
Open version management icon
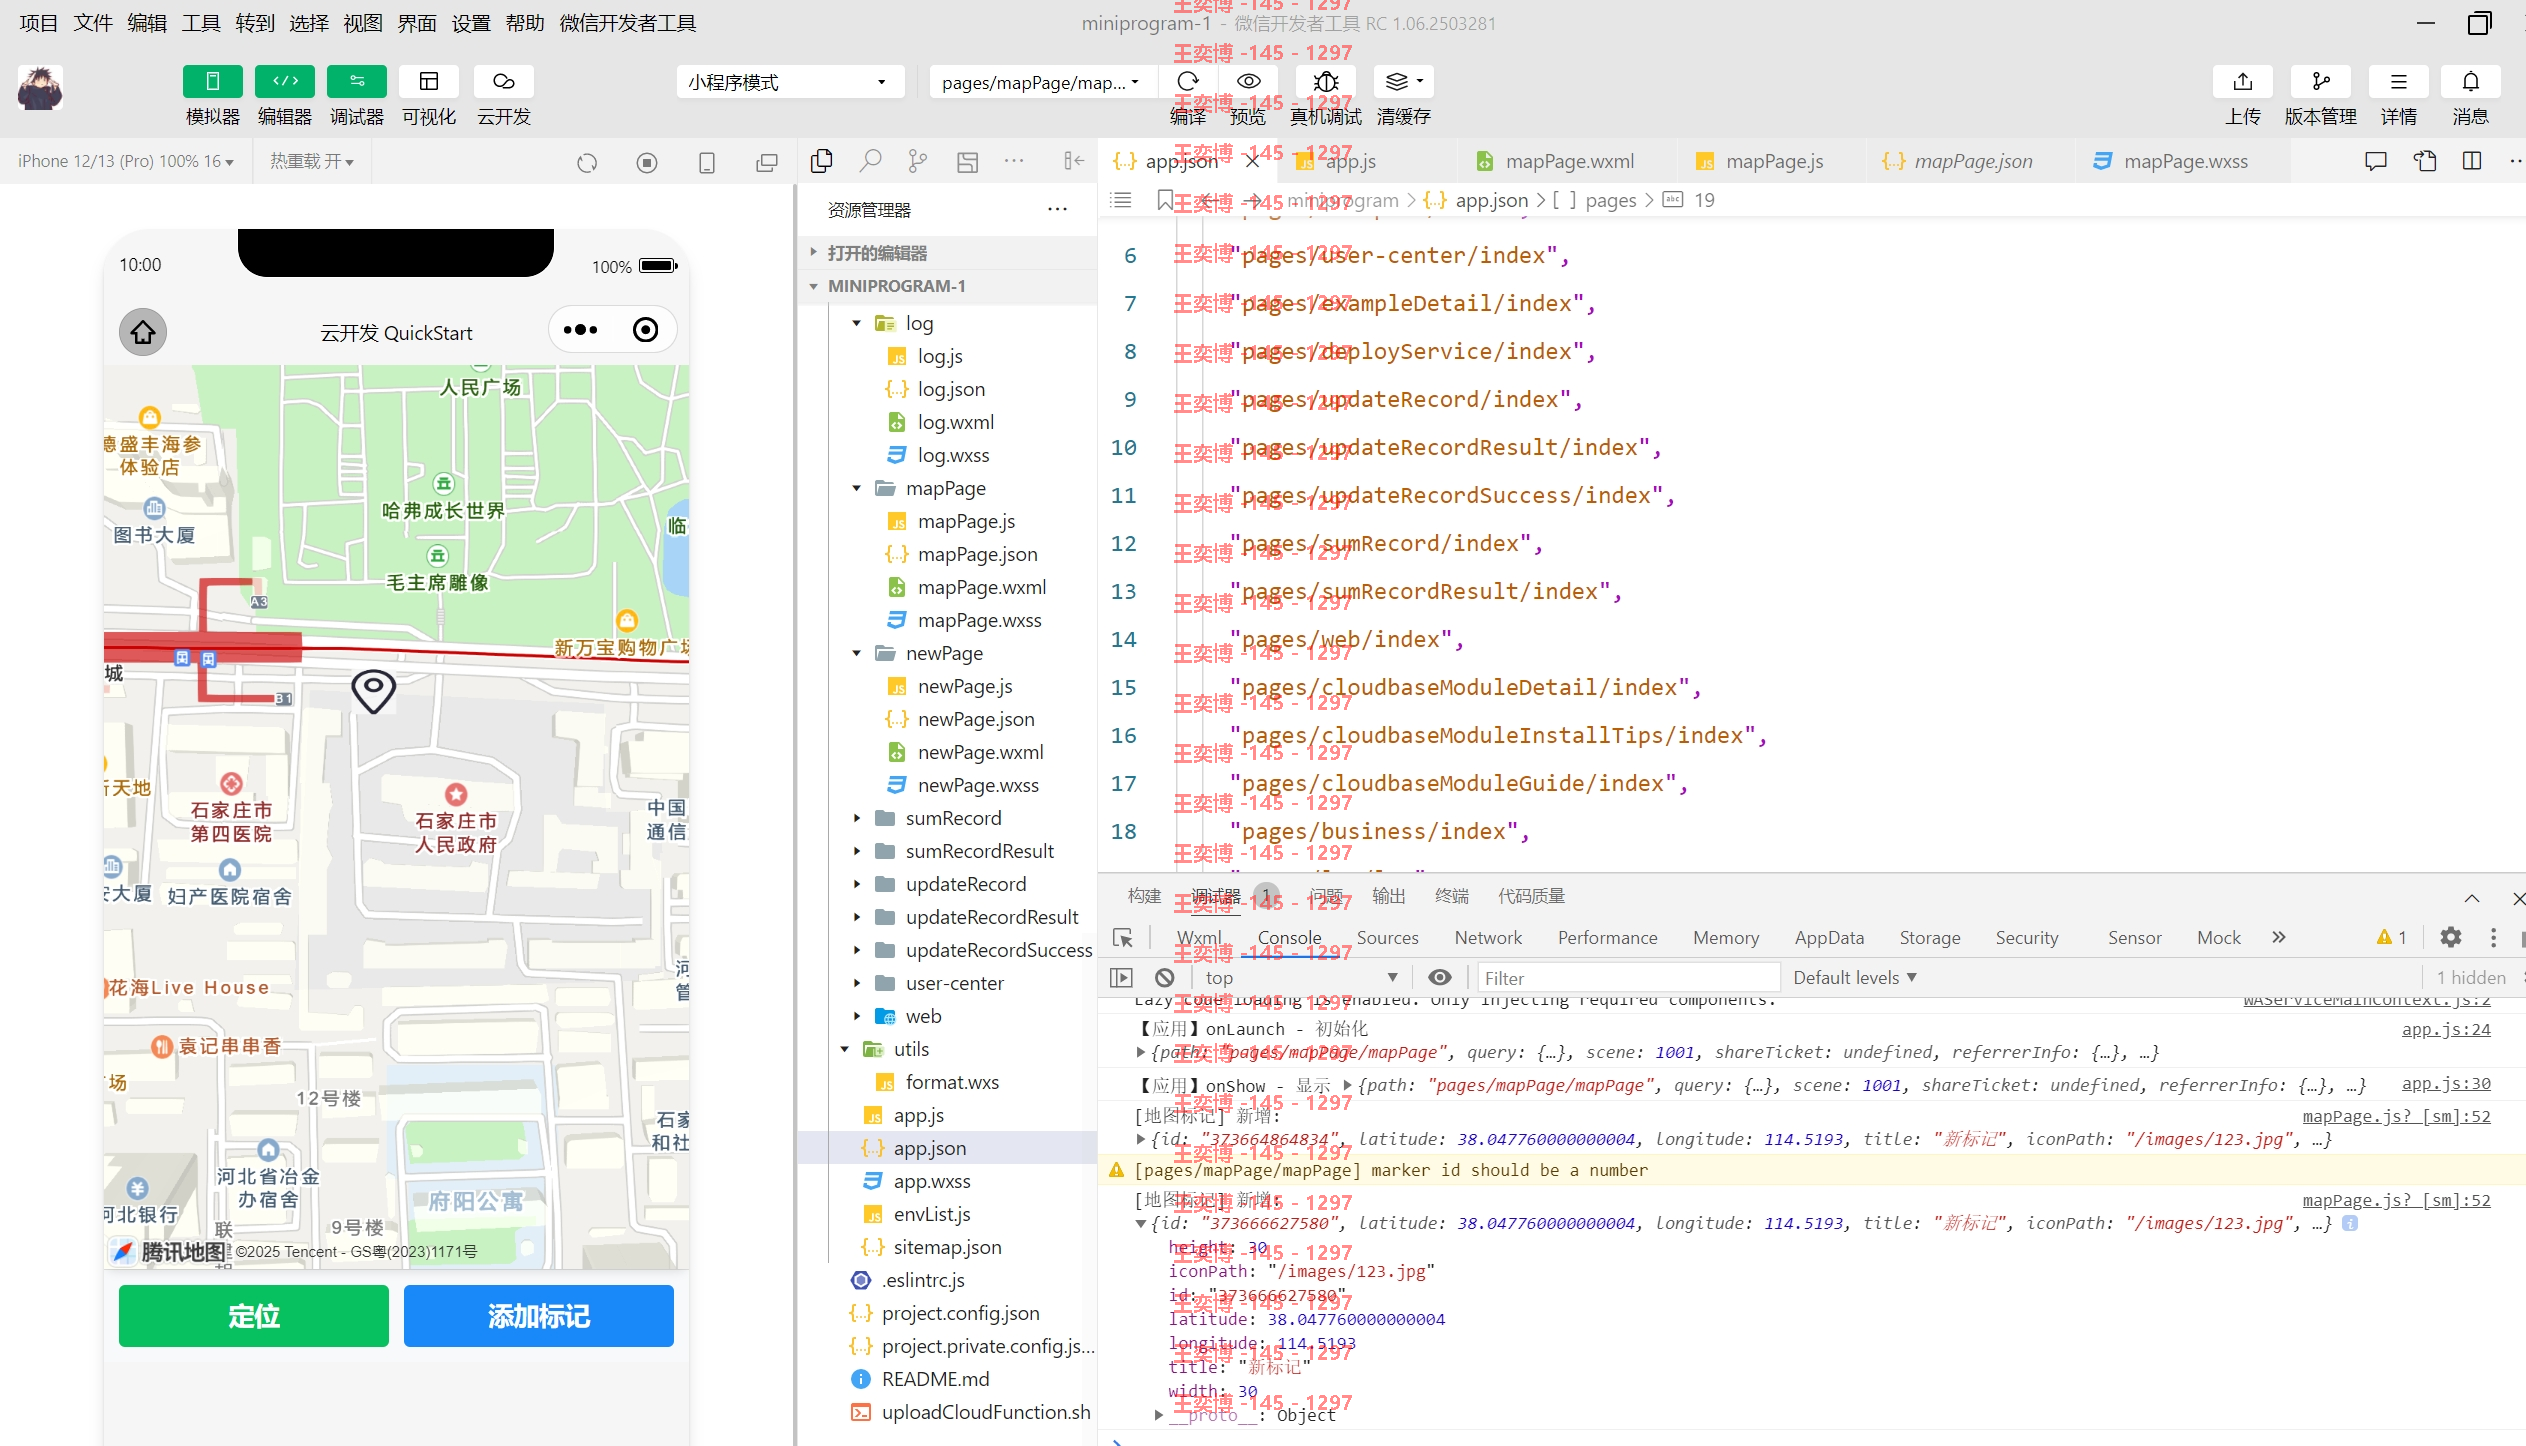tap(2321, 81)
